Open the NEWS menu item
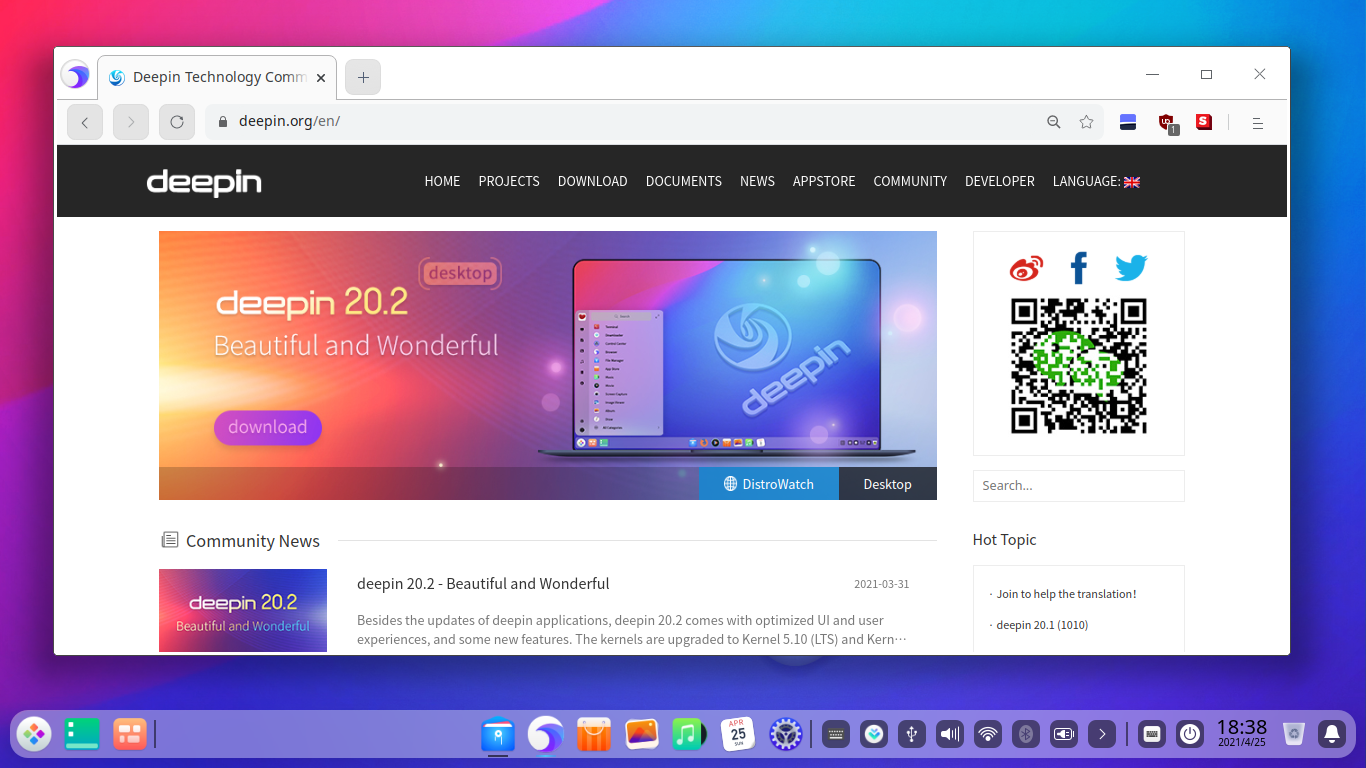Screen dimensions: 1366x768 coord(757,181)
